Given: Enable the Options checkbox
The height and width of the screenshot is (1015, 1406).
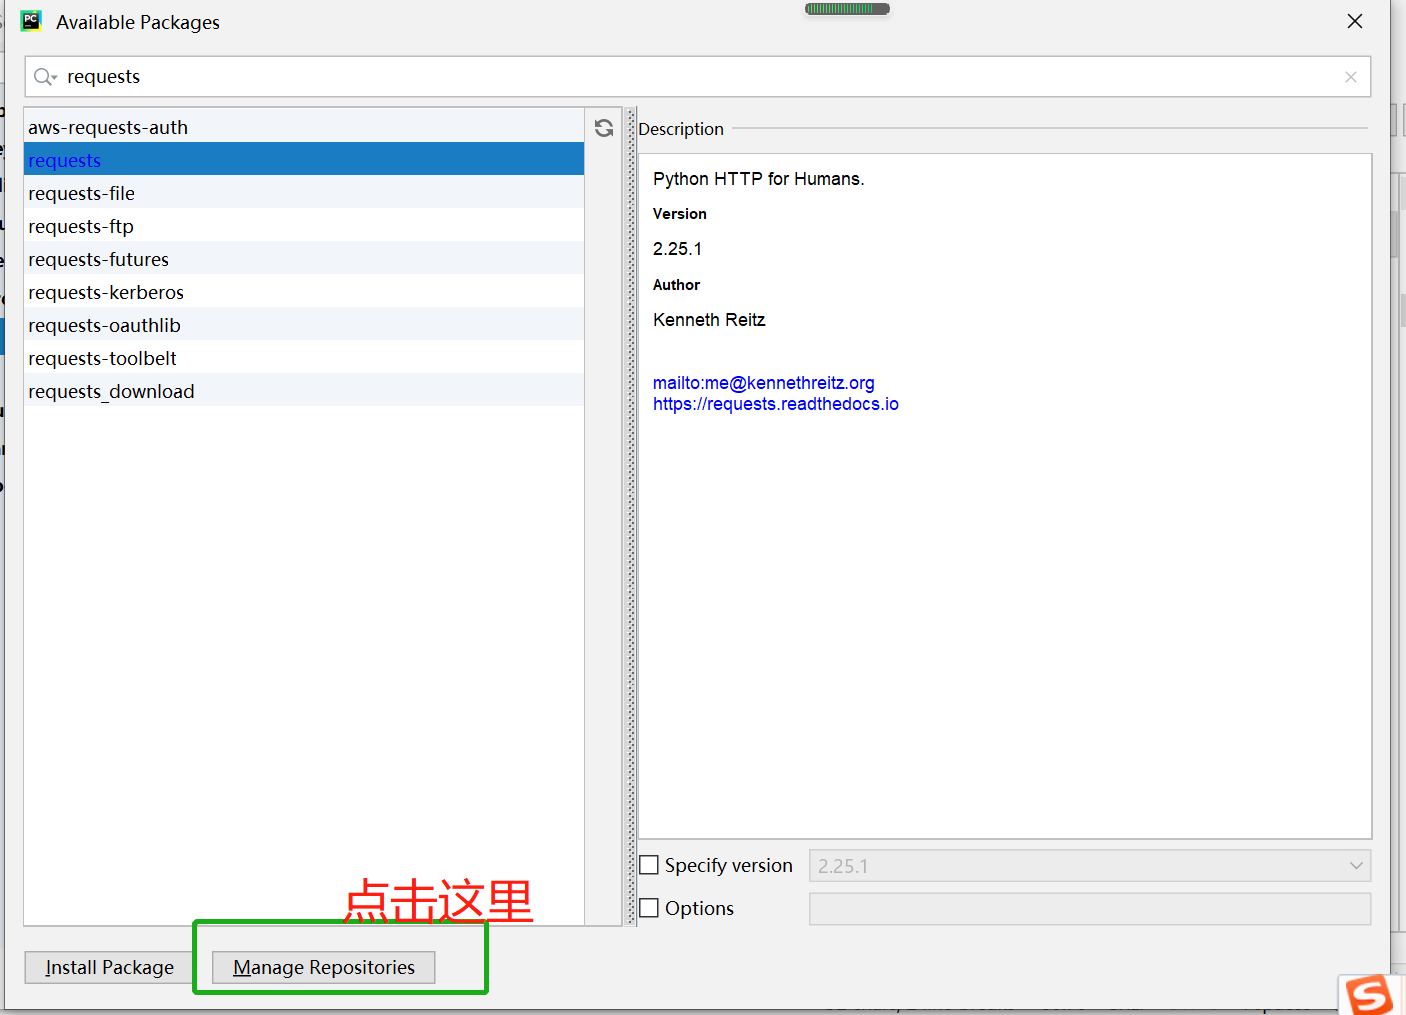Looking at the screenshot, I should pos(649,908).
